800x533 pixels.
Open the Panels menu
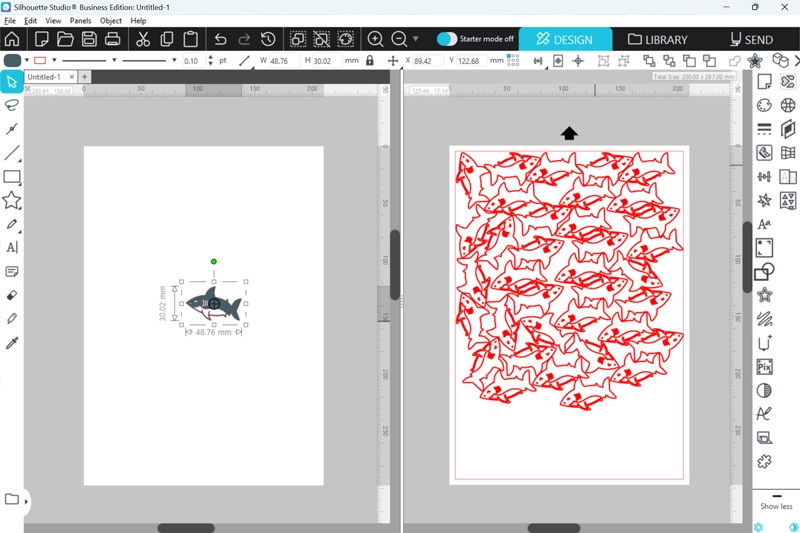(x=80, y=20)
